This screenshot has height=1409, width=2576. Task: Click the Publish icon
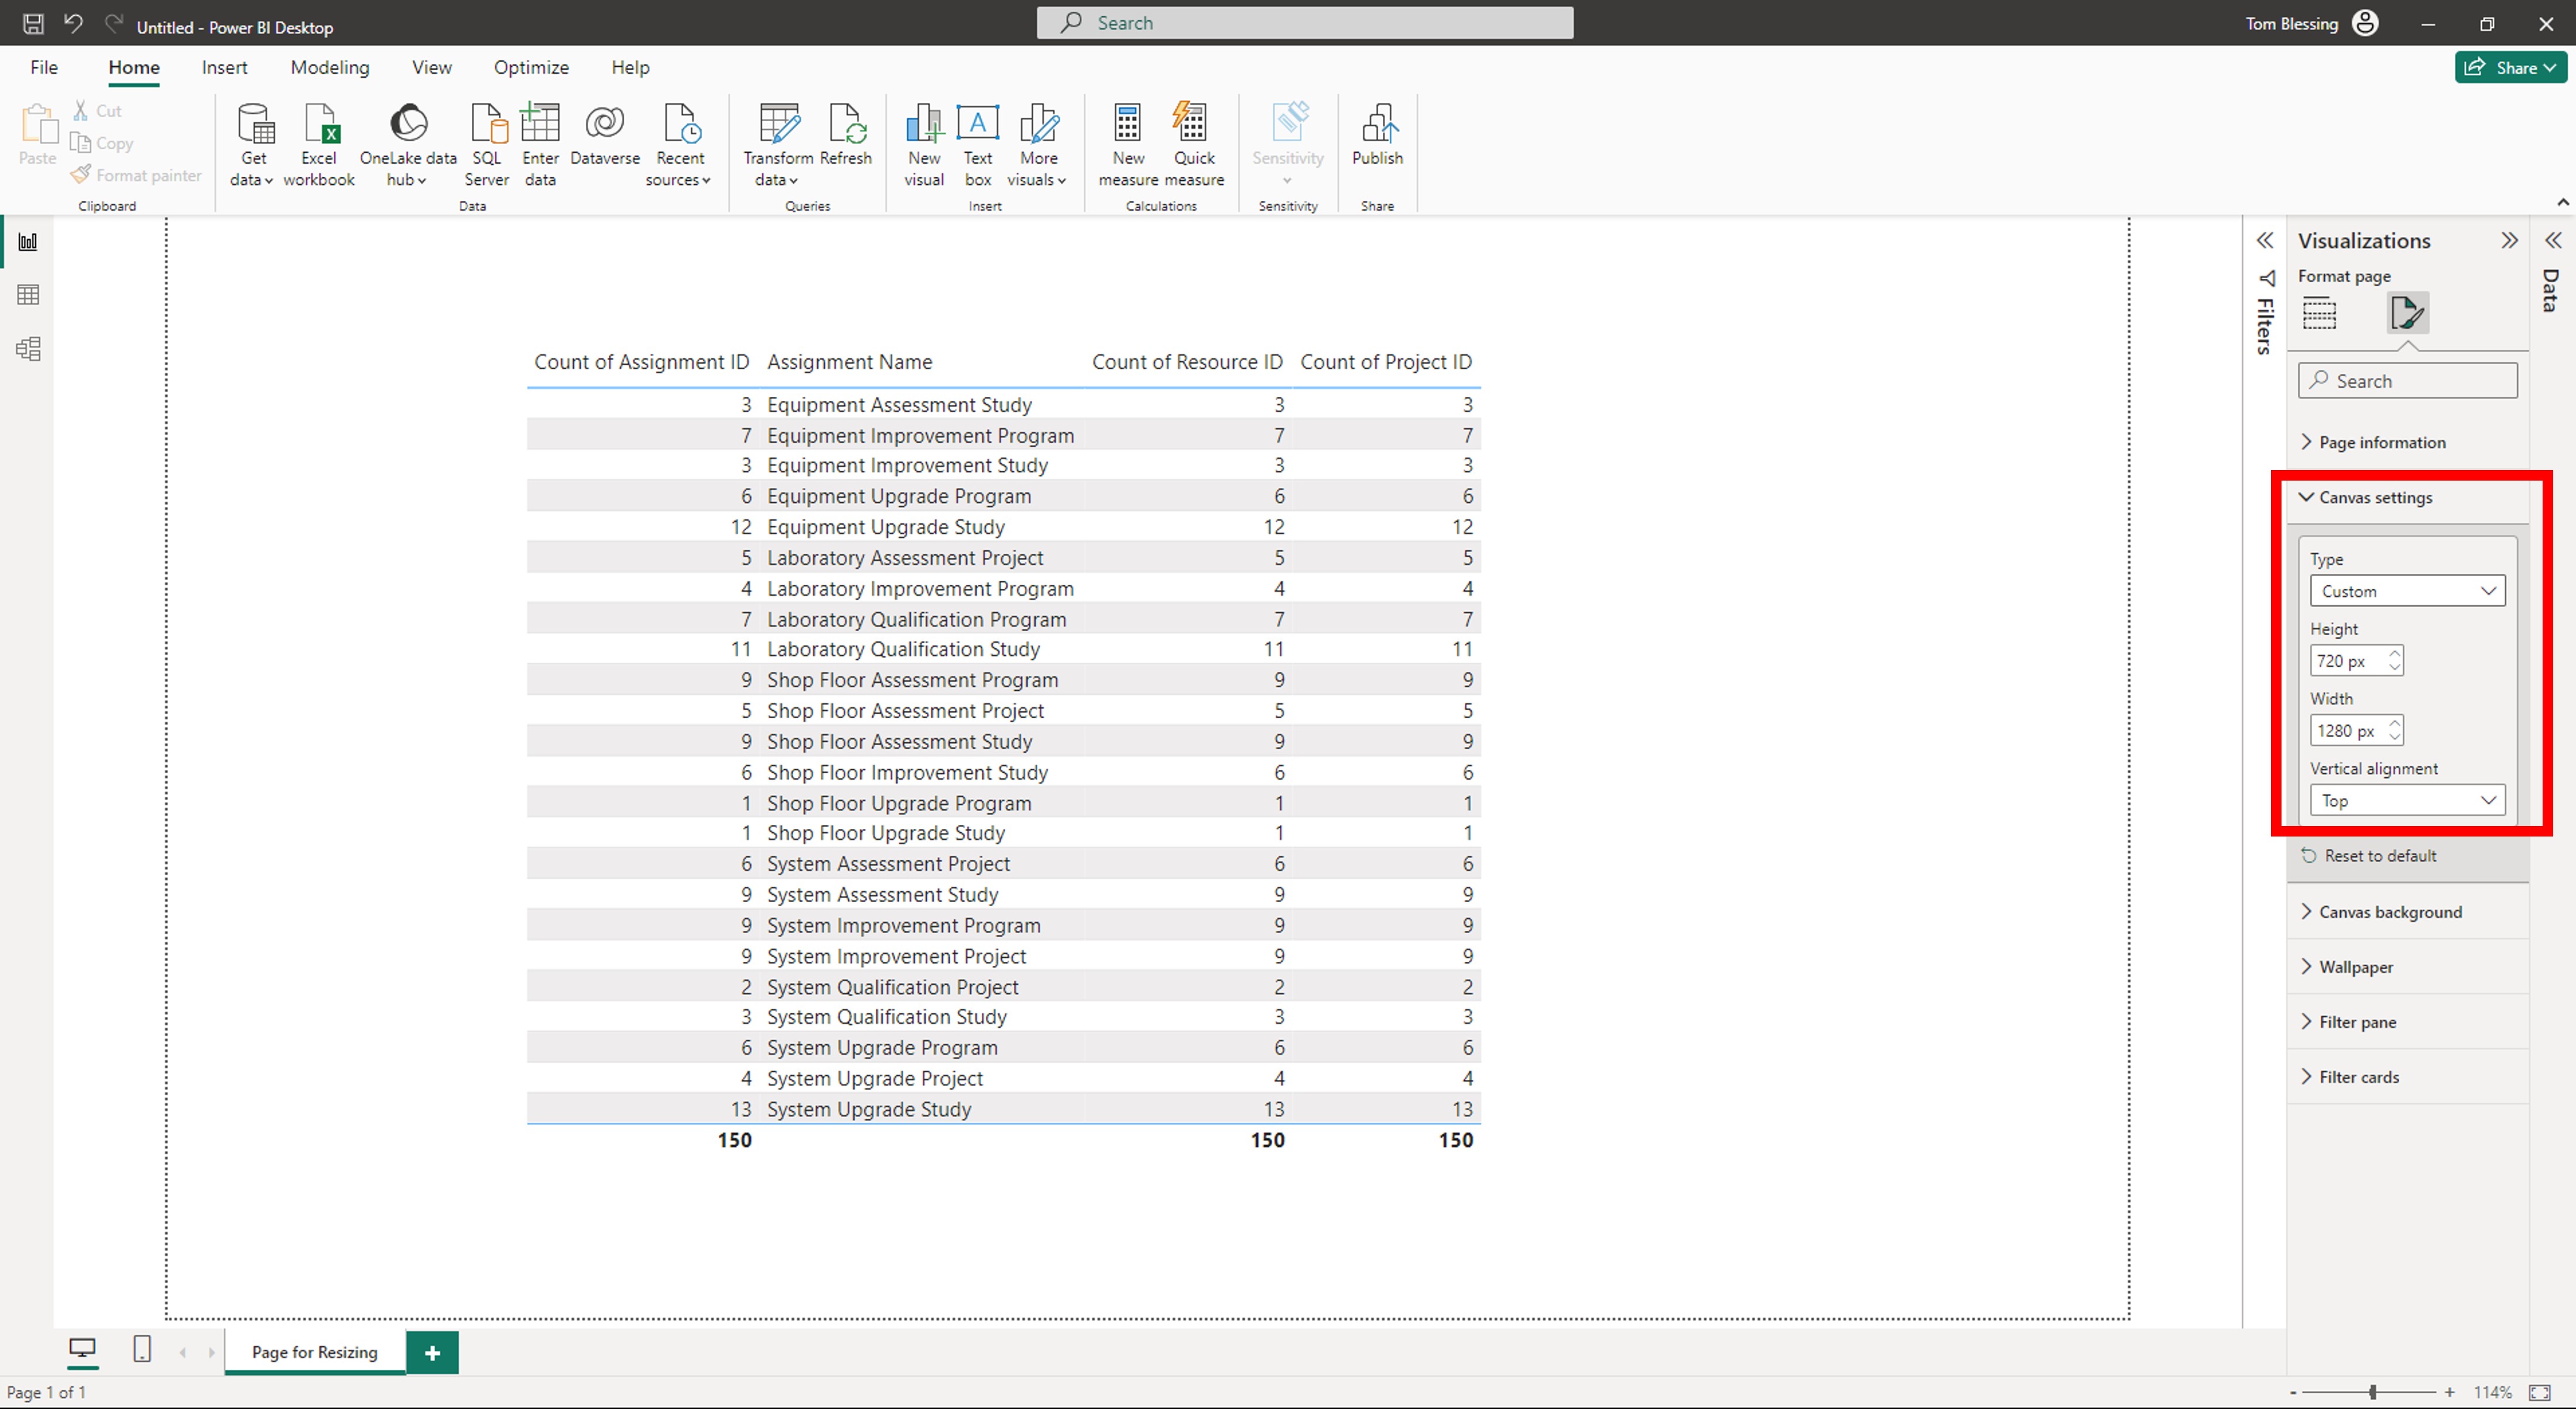(1377, 125)
